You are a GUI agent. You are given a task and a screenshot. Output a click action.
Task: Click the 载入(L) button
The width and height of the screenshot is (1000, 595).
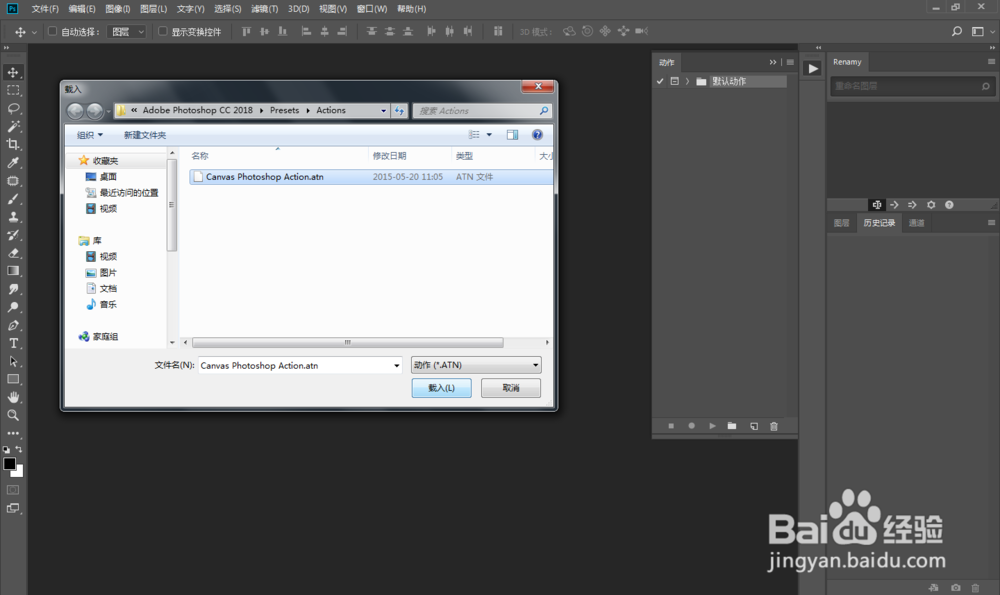click(441, 388)
